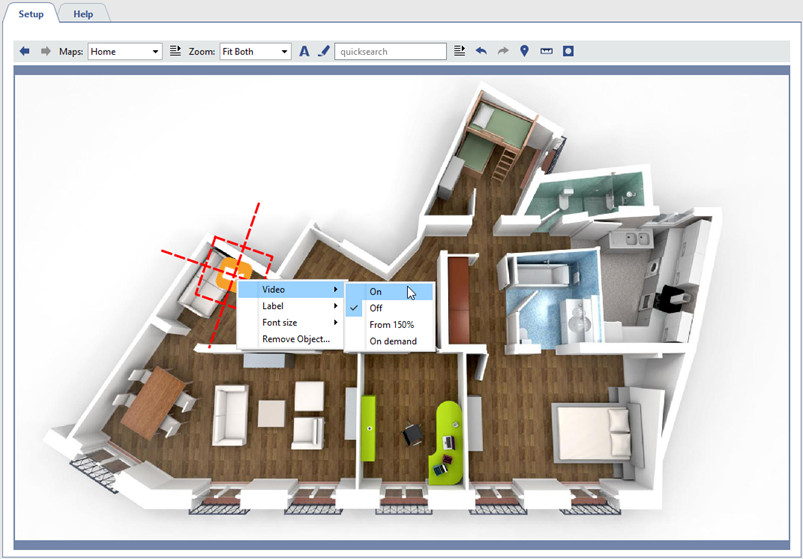Click the grey forward arrow icon
803x559 pixels.
tap(45, 51)
